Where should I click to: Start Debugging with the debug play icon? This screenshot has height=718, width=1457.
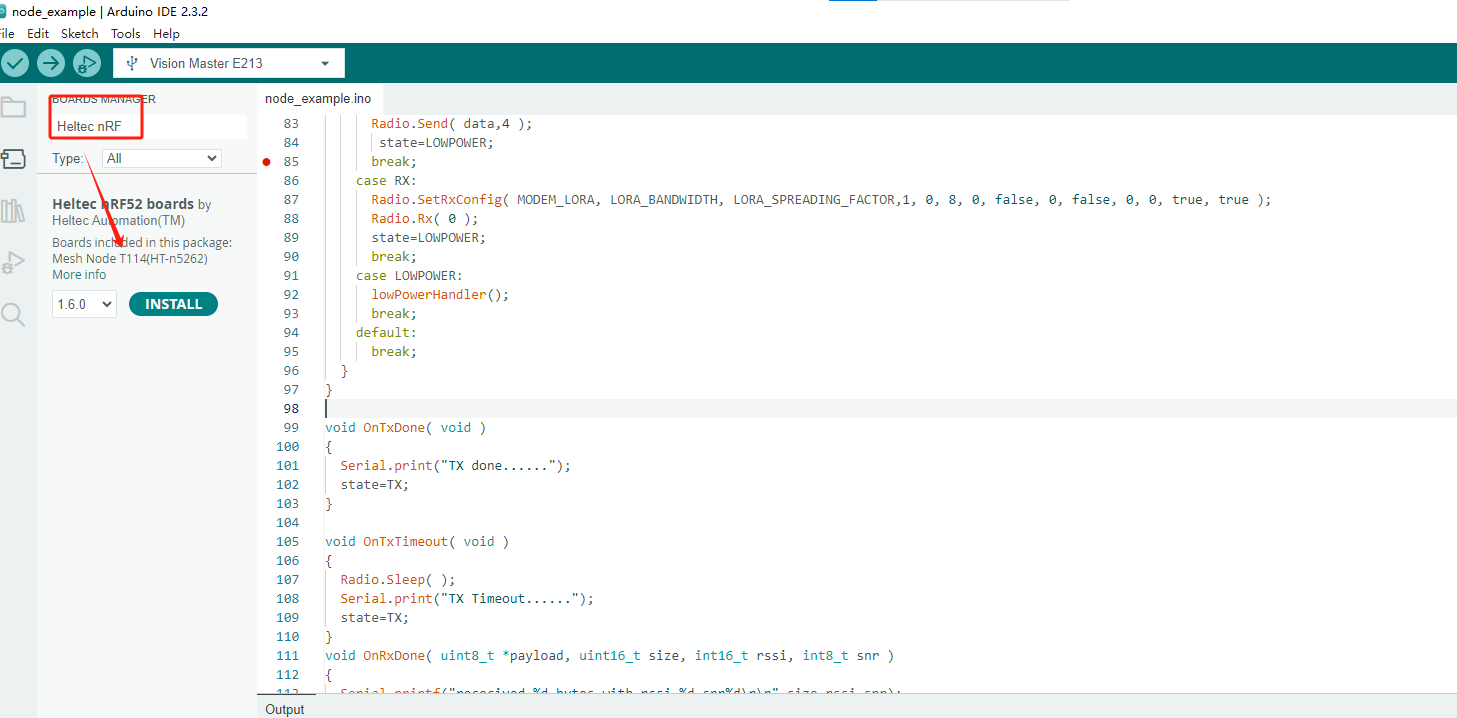coord(87,63)
